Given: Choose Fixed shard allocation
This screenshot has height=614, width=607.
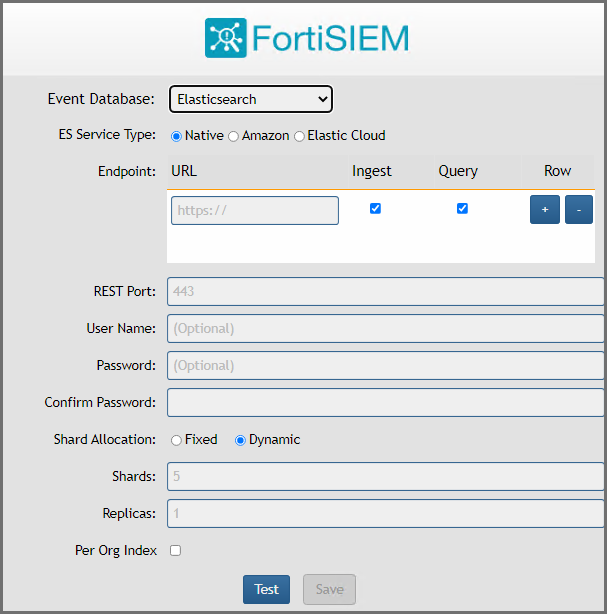Looking at the screenshot, I should click(x=177, y=440).
